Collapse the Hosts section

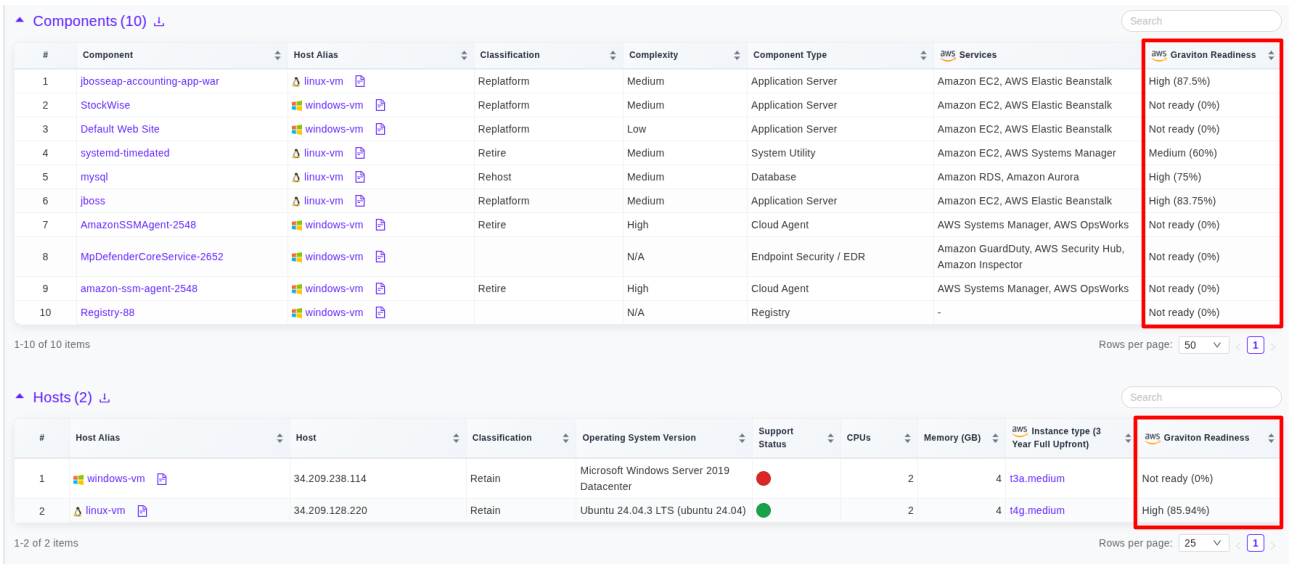click(20, 397)
